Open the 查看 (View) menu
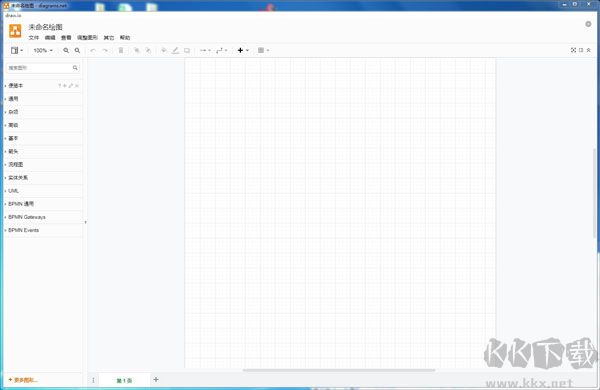 (66, 38)
